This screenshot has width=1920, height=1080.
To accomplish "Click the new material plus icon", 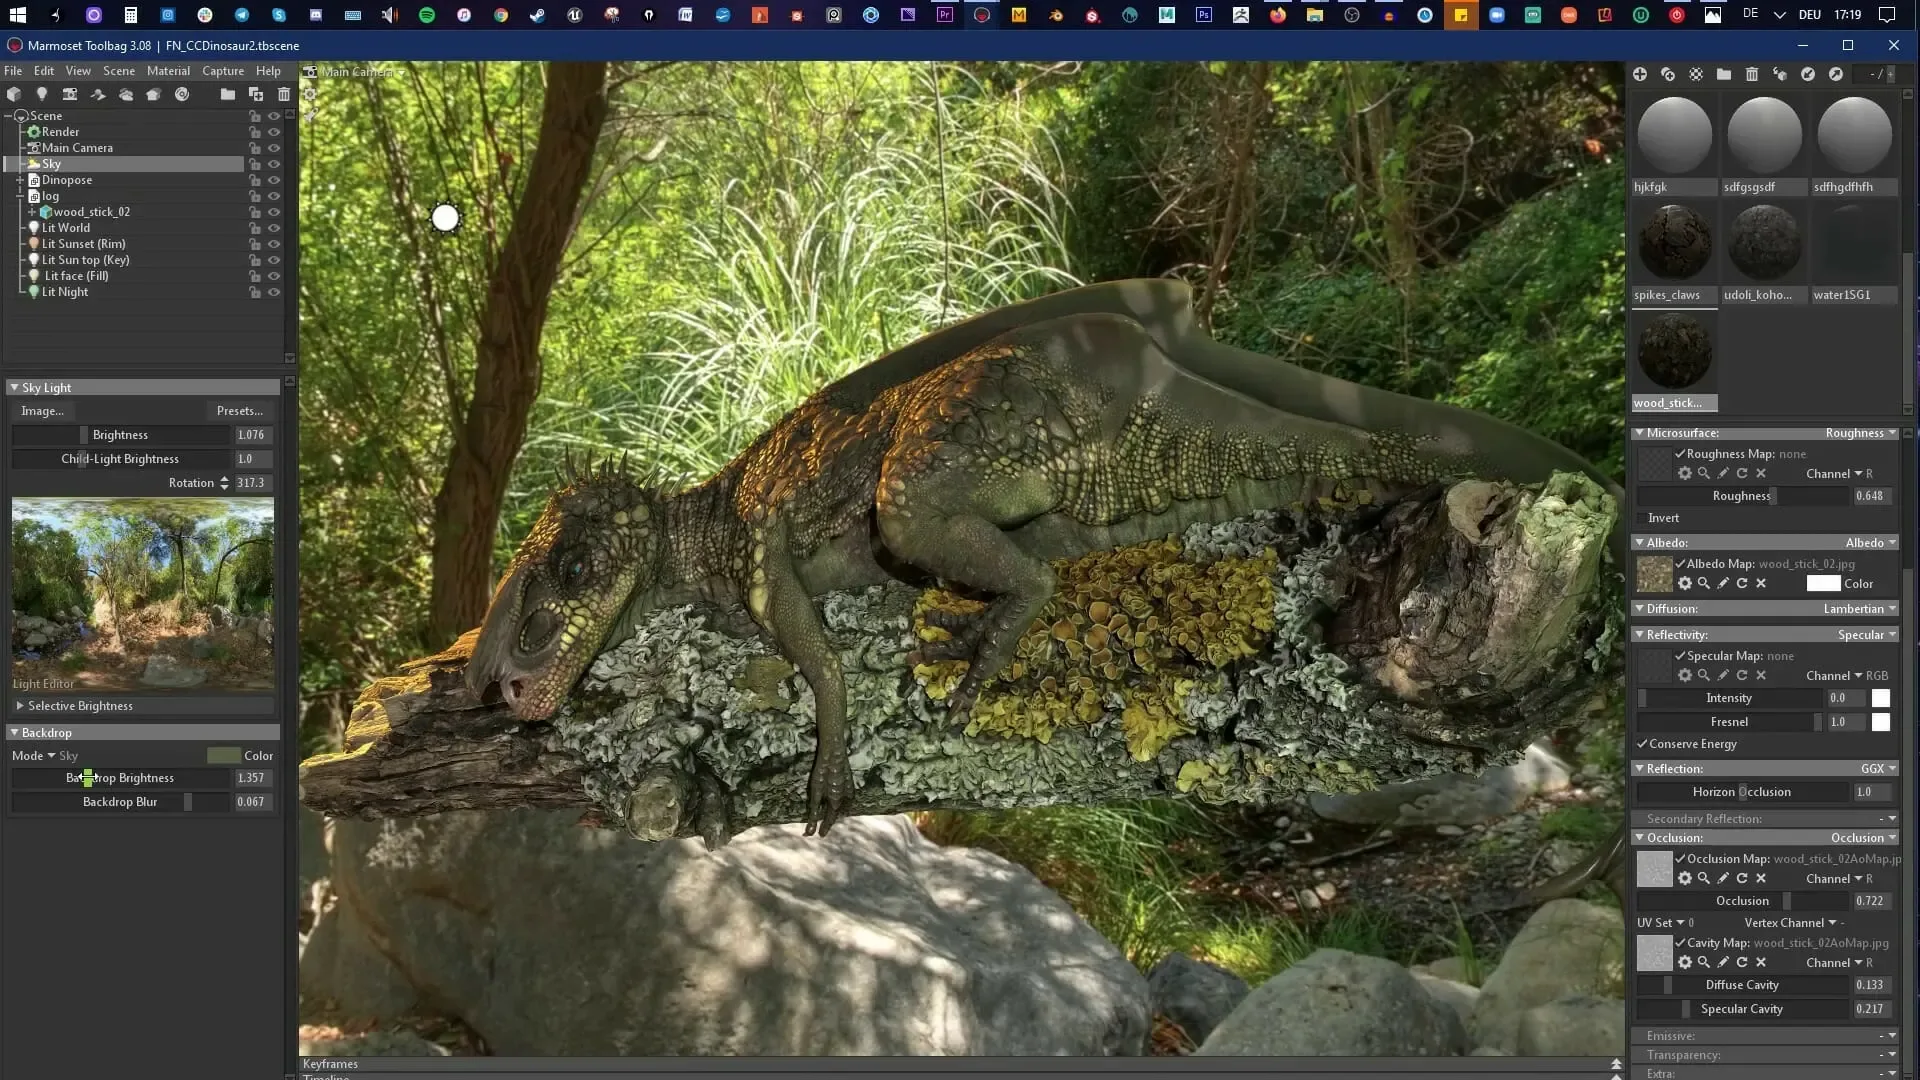I will coord(1640,74).
